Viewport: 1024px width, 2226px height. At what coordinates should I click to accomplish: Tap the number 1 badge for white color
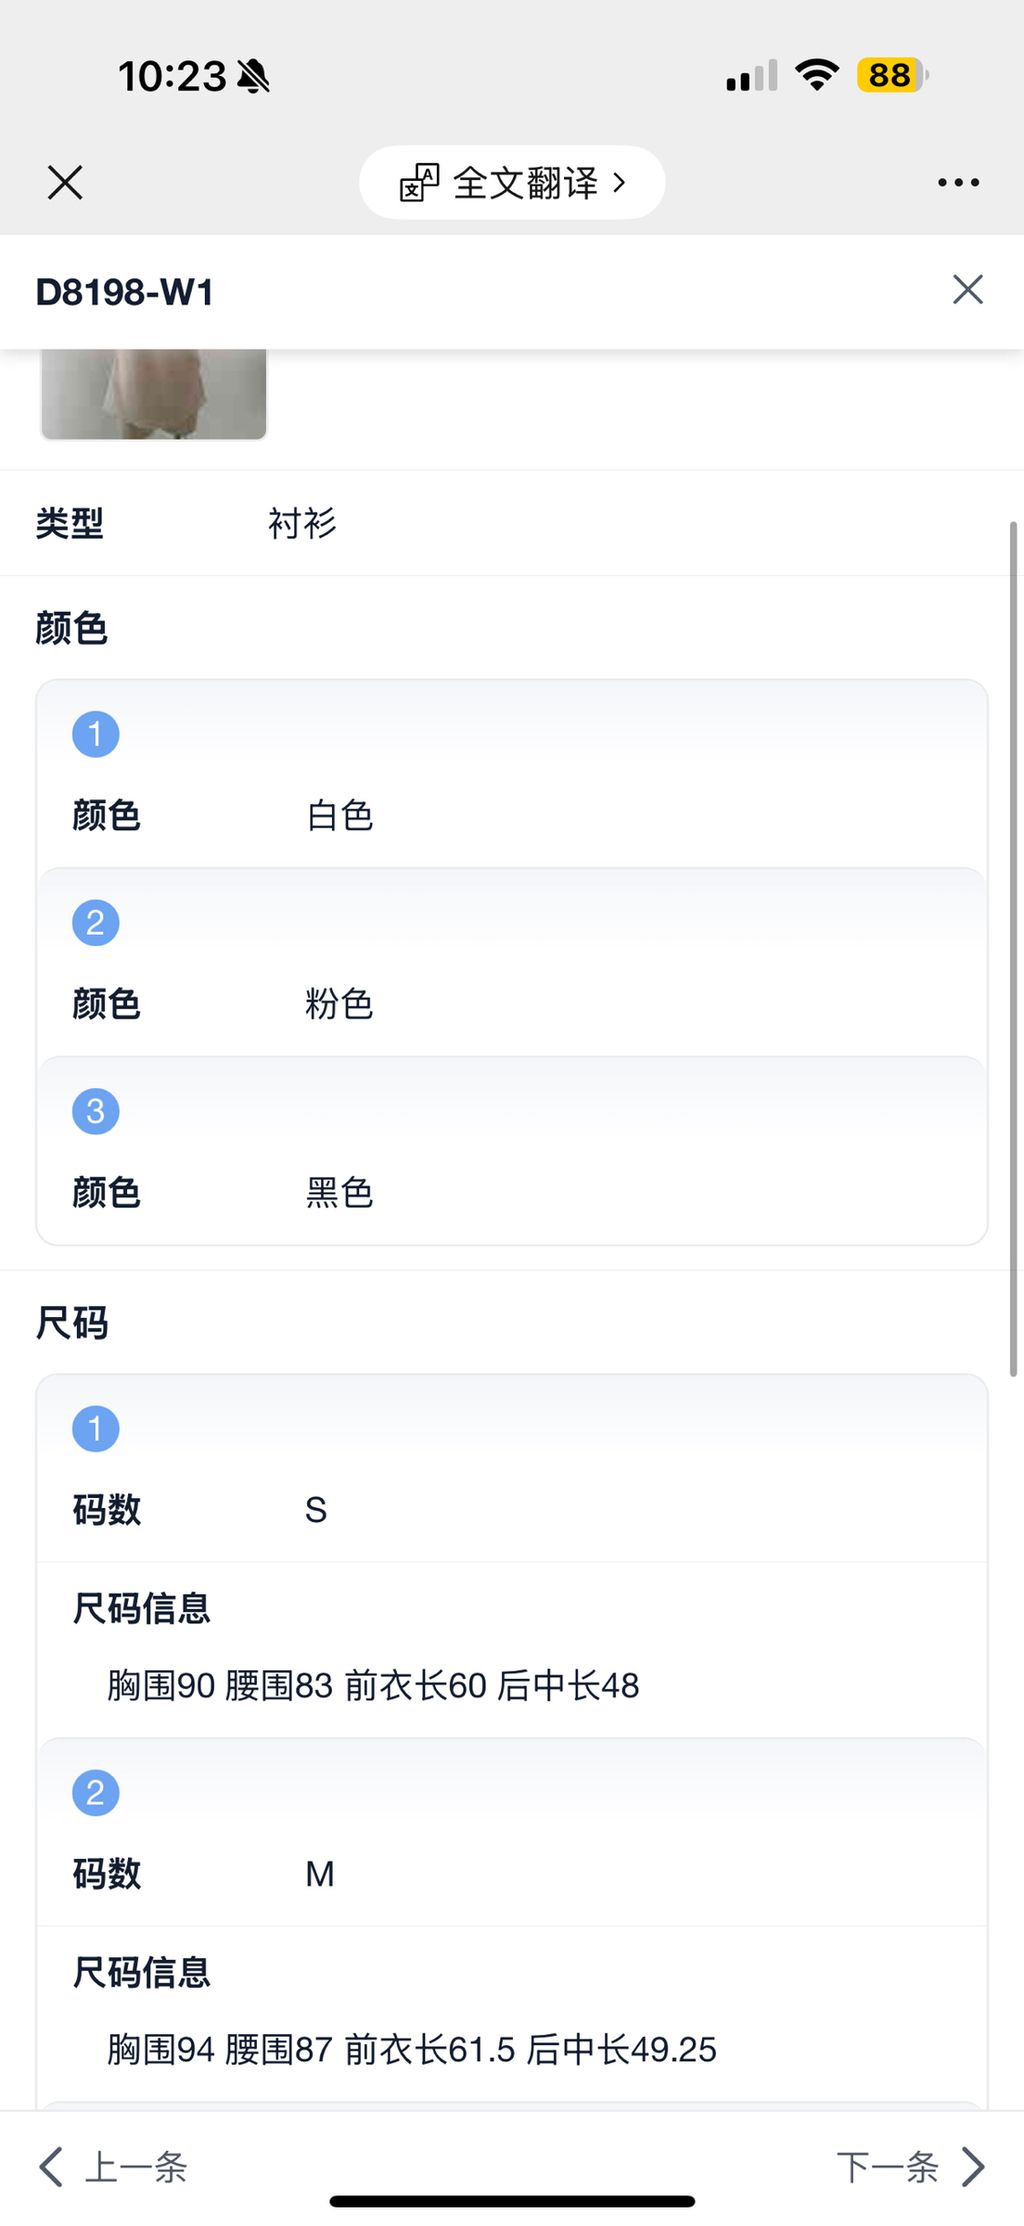click(96, 734)
